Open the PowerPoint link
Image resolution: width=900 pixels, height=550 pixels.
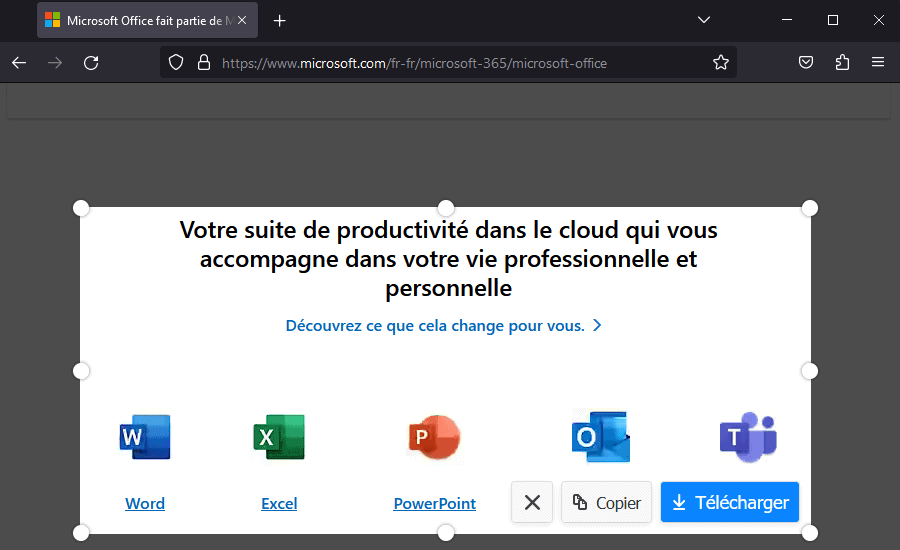point(435,503)
